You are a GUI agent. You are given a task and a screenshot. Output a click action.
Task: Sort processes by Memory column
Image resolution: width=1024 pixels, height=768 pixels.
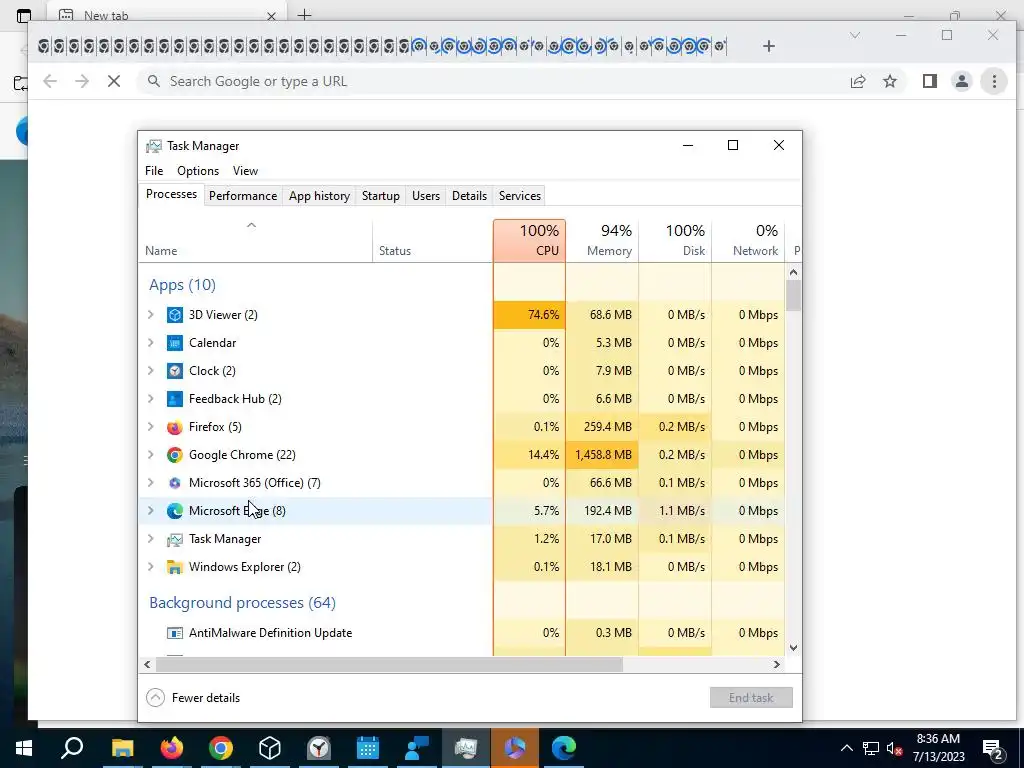pos(602,241)
